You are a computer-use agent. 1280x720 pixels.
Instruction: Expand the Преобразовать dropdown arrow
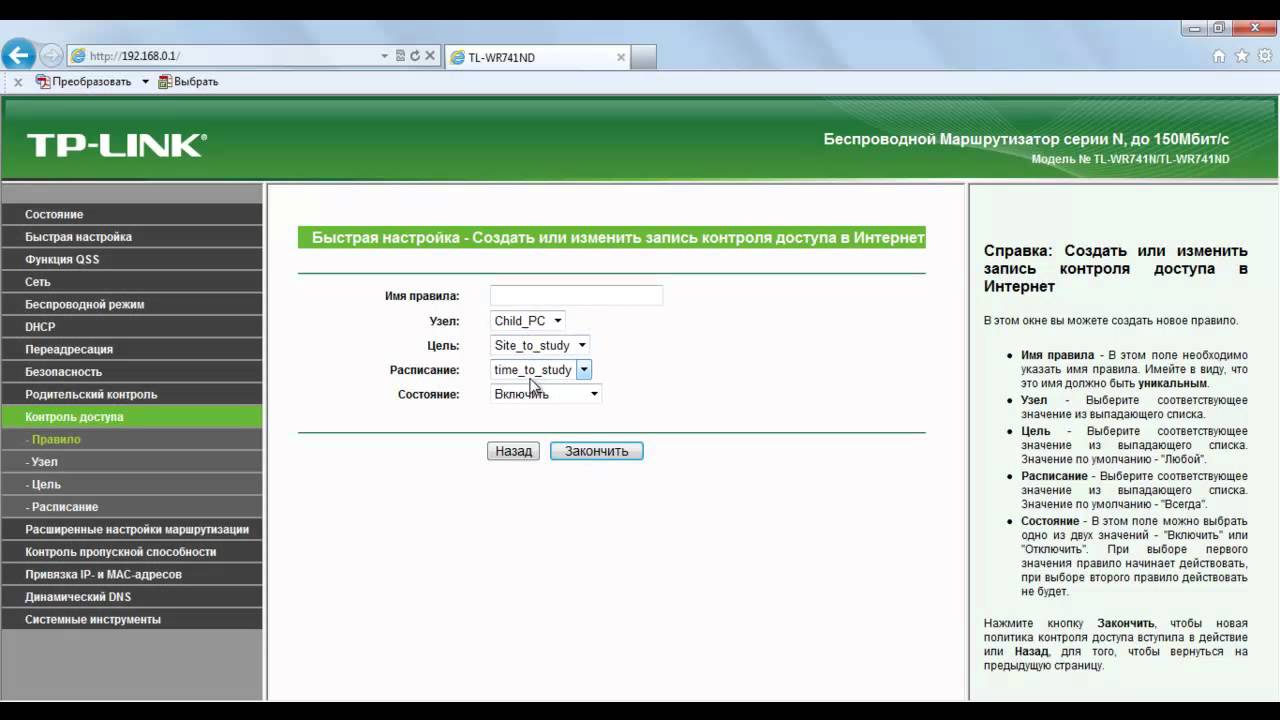[x=145, y=82]
